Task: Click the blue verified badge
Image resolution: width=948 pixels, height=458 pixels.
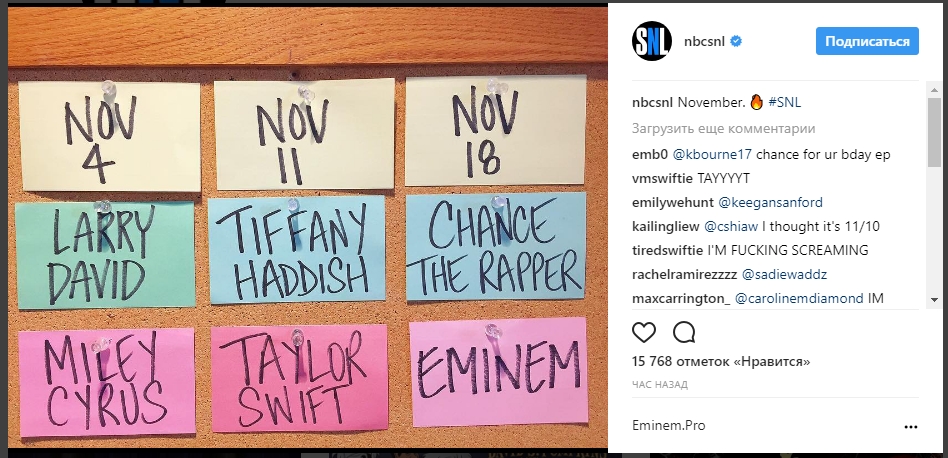Action: [x=736, y=42]
